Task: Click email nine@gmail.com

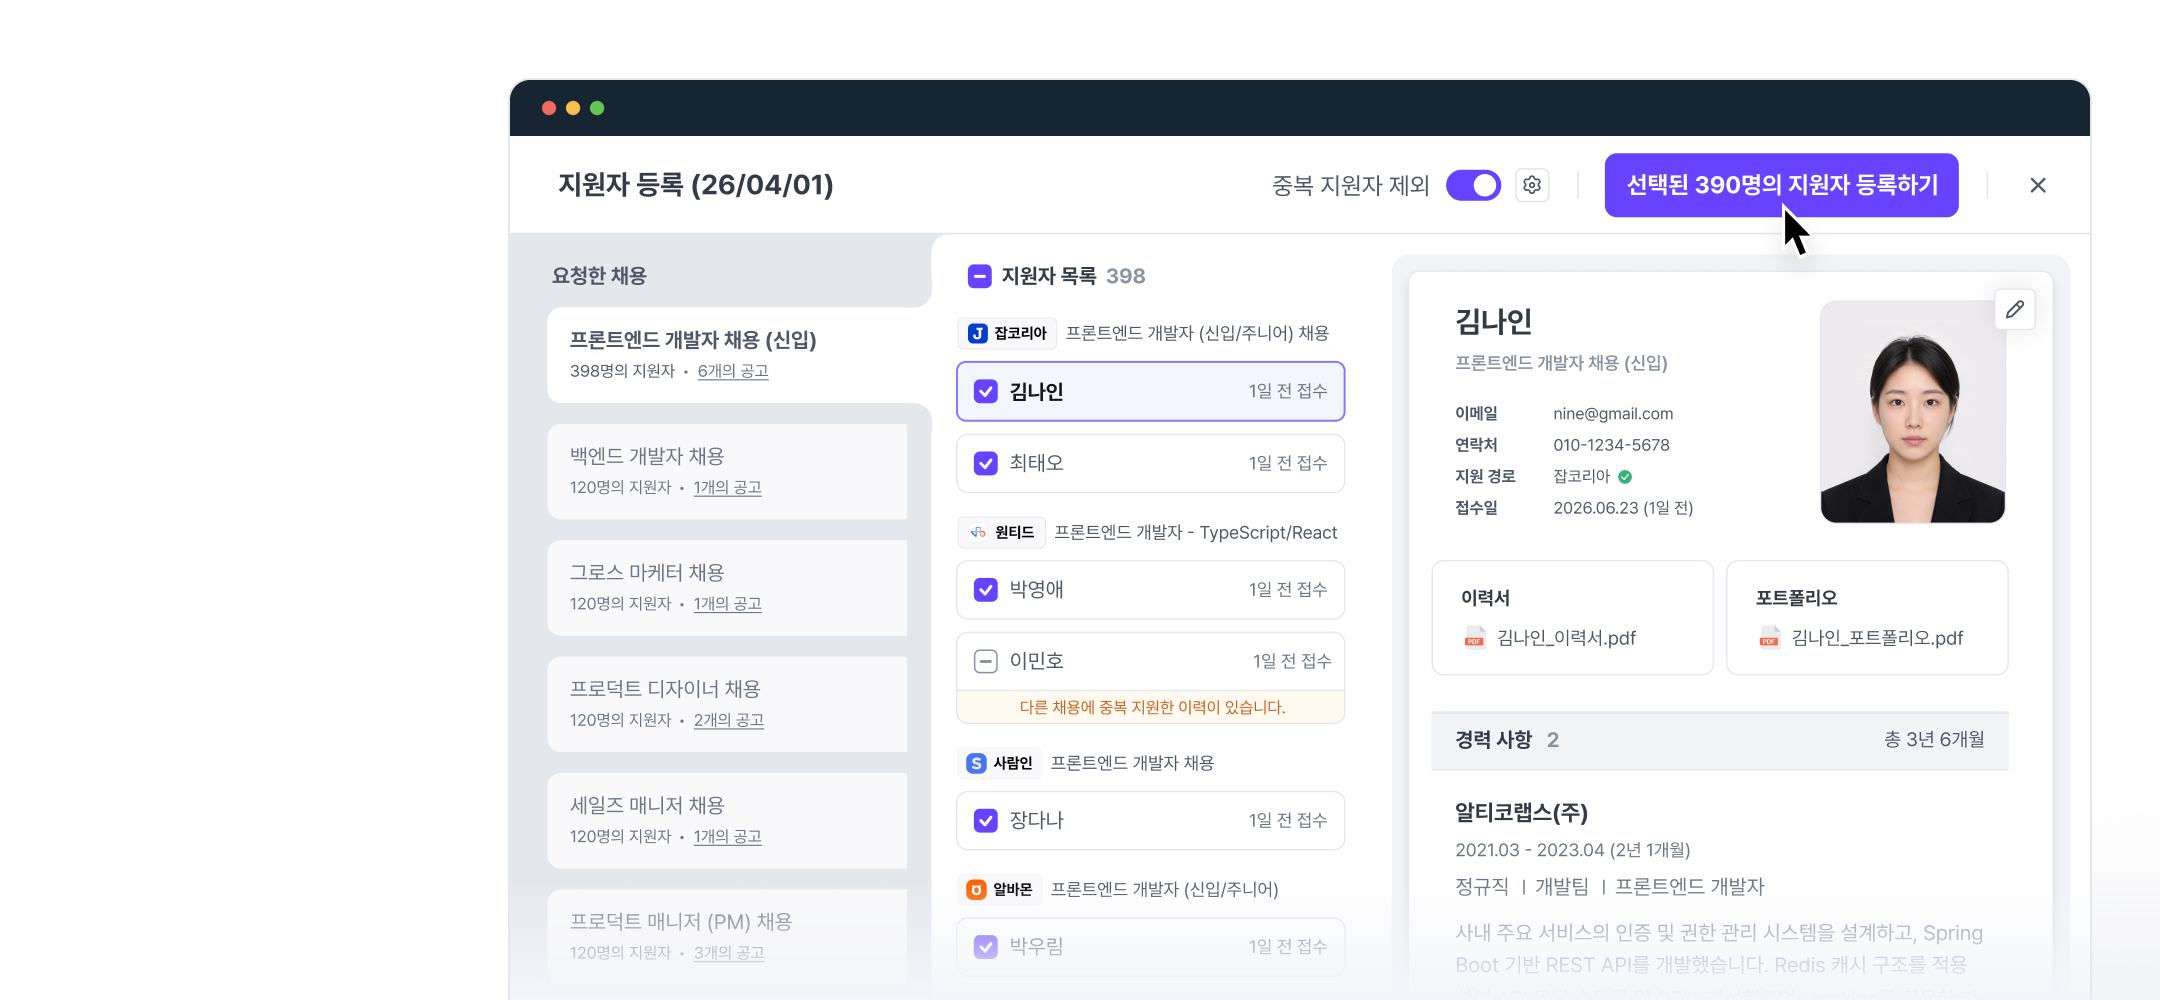Action: pyautogui.click(x=1613, y=414)
